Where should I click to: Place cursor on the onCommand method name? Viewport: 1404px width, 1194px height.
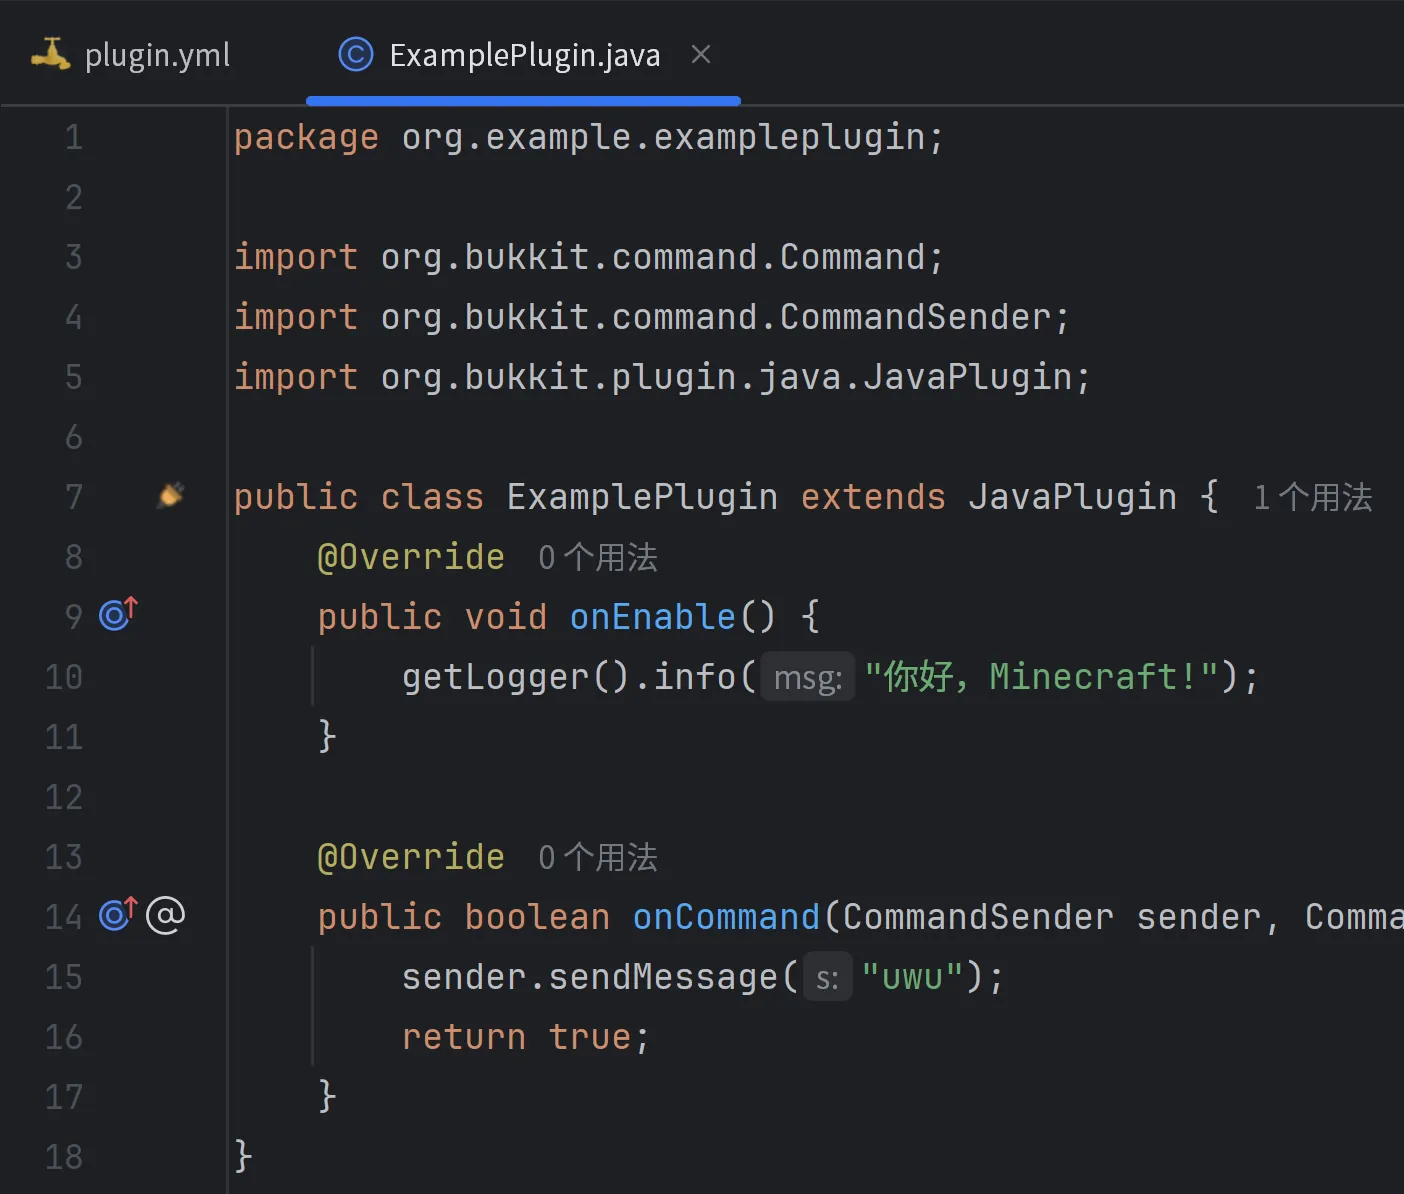coord(727,917)
